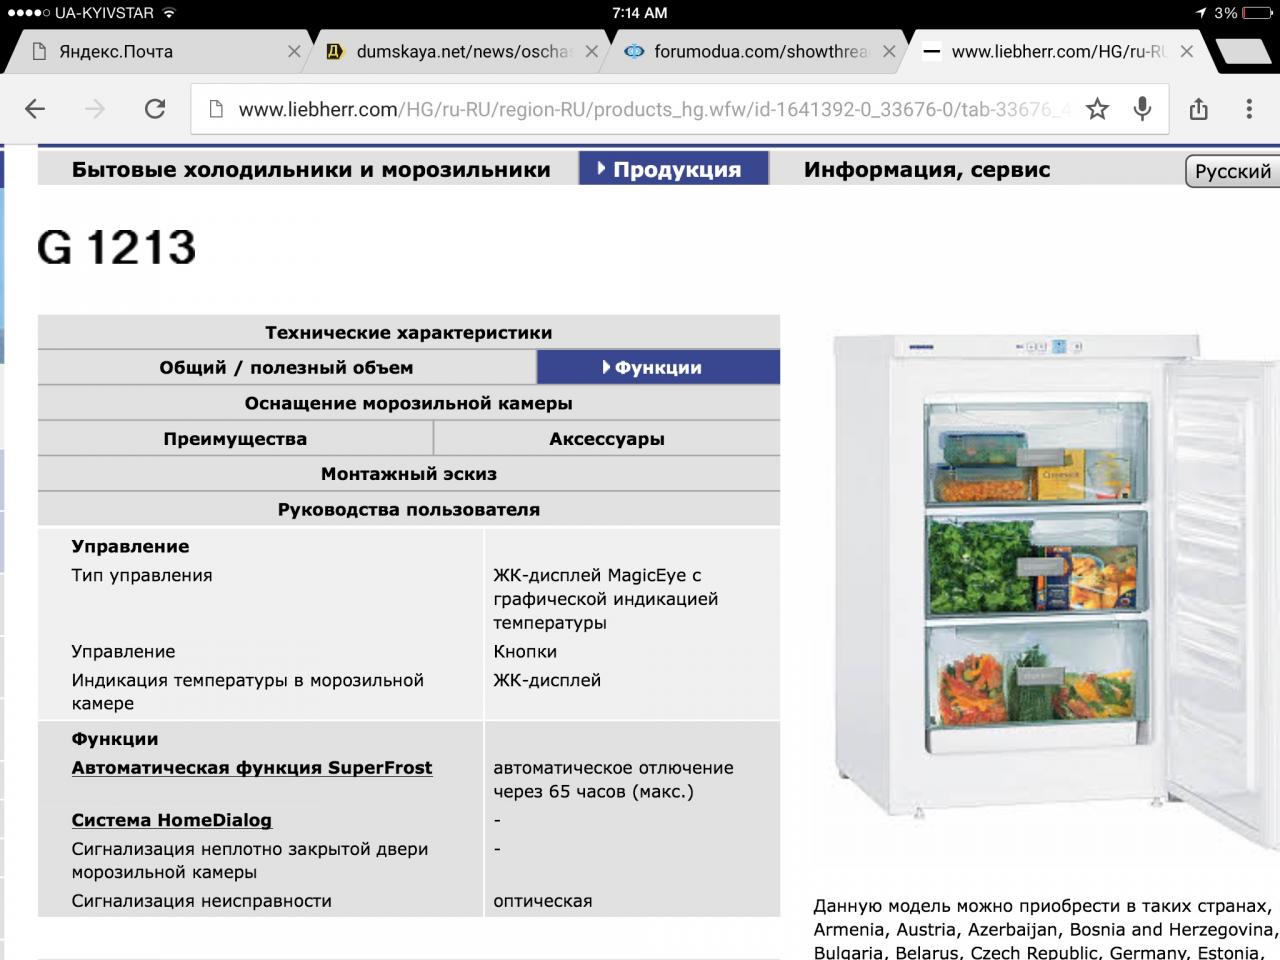The image size is (1280, 960).
Task: Expand the Продукция menu
Action: (x=673, y=169)
